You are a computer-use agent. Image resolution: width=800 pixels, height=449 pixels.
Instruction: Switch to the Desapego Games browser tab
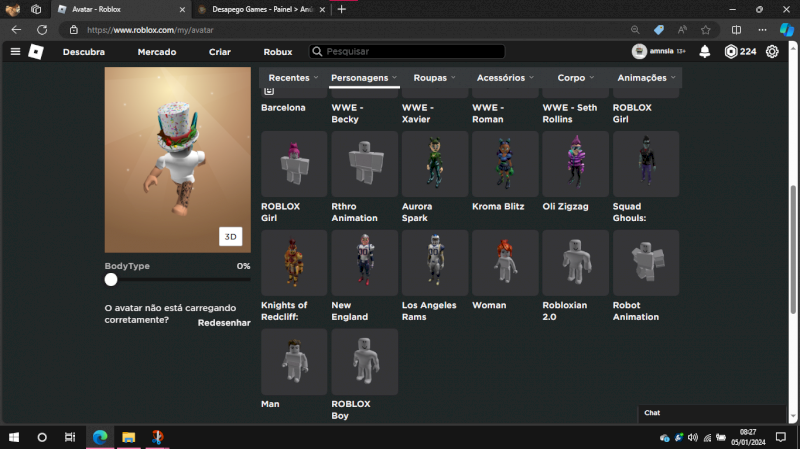255,9
